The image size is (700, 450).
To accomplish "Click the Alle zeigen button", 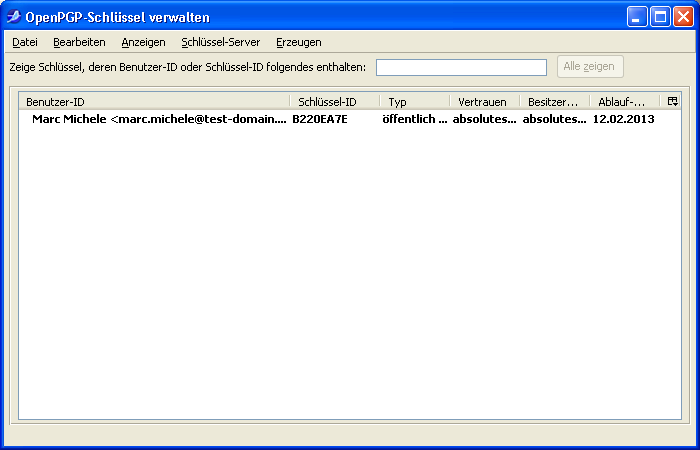I will pyautogui.click(x=590, y=67).
